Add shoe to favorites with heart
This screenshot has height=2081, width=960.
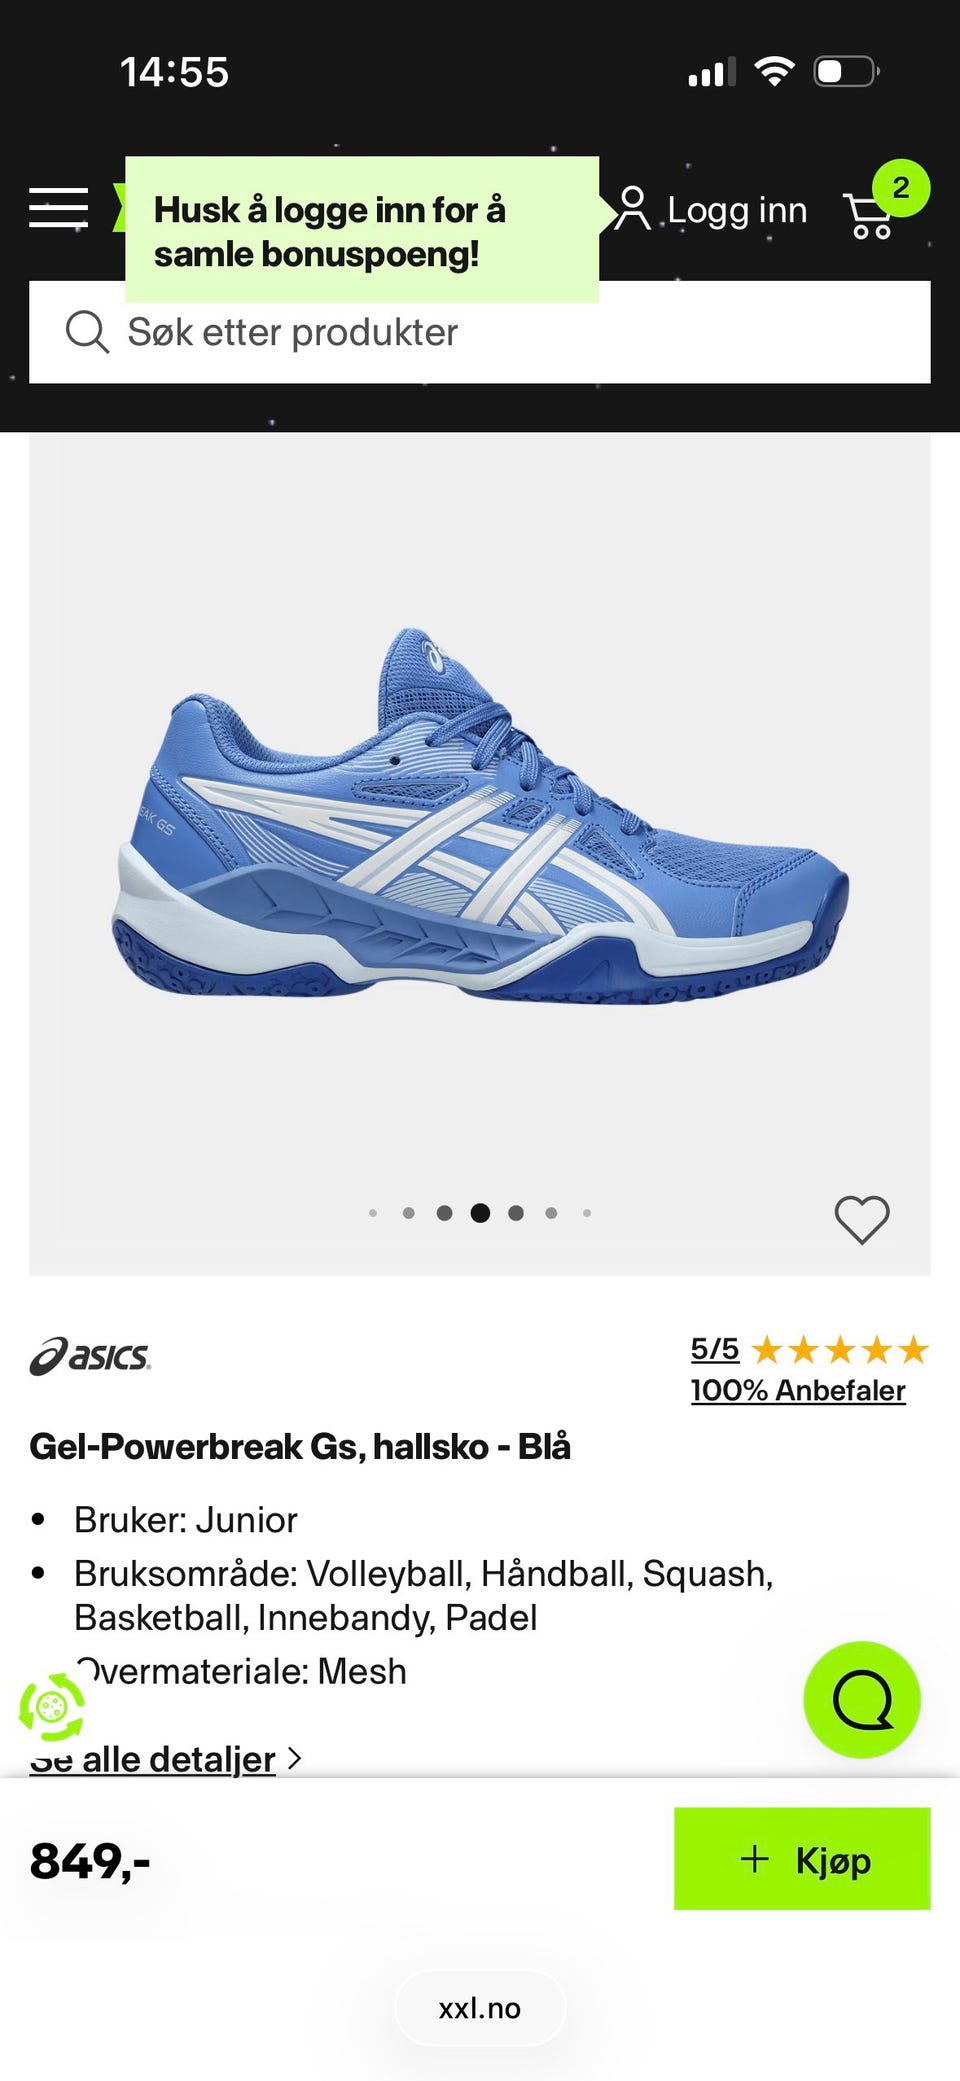click(x=862, y=1220)
